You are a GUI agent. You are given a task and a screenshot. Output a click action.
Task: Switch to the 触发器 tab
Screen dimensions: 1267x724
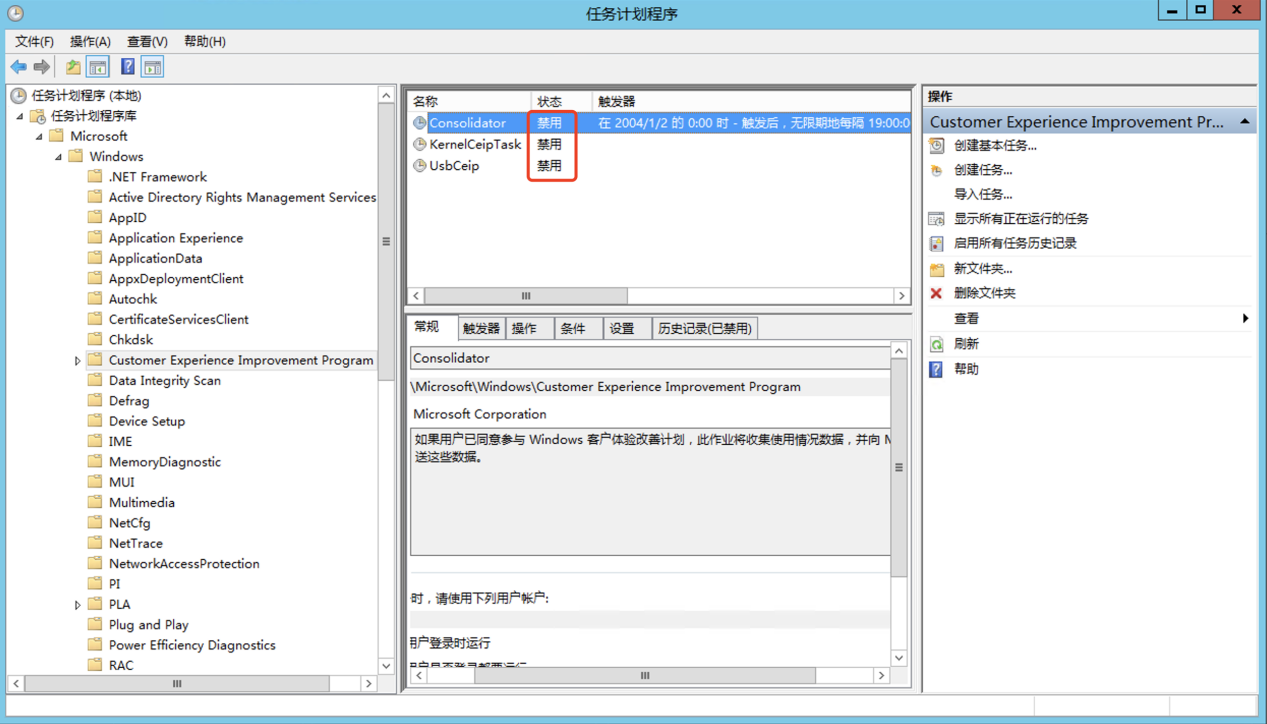click(x=481, y=328)
